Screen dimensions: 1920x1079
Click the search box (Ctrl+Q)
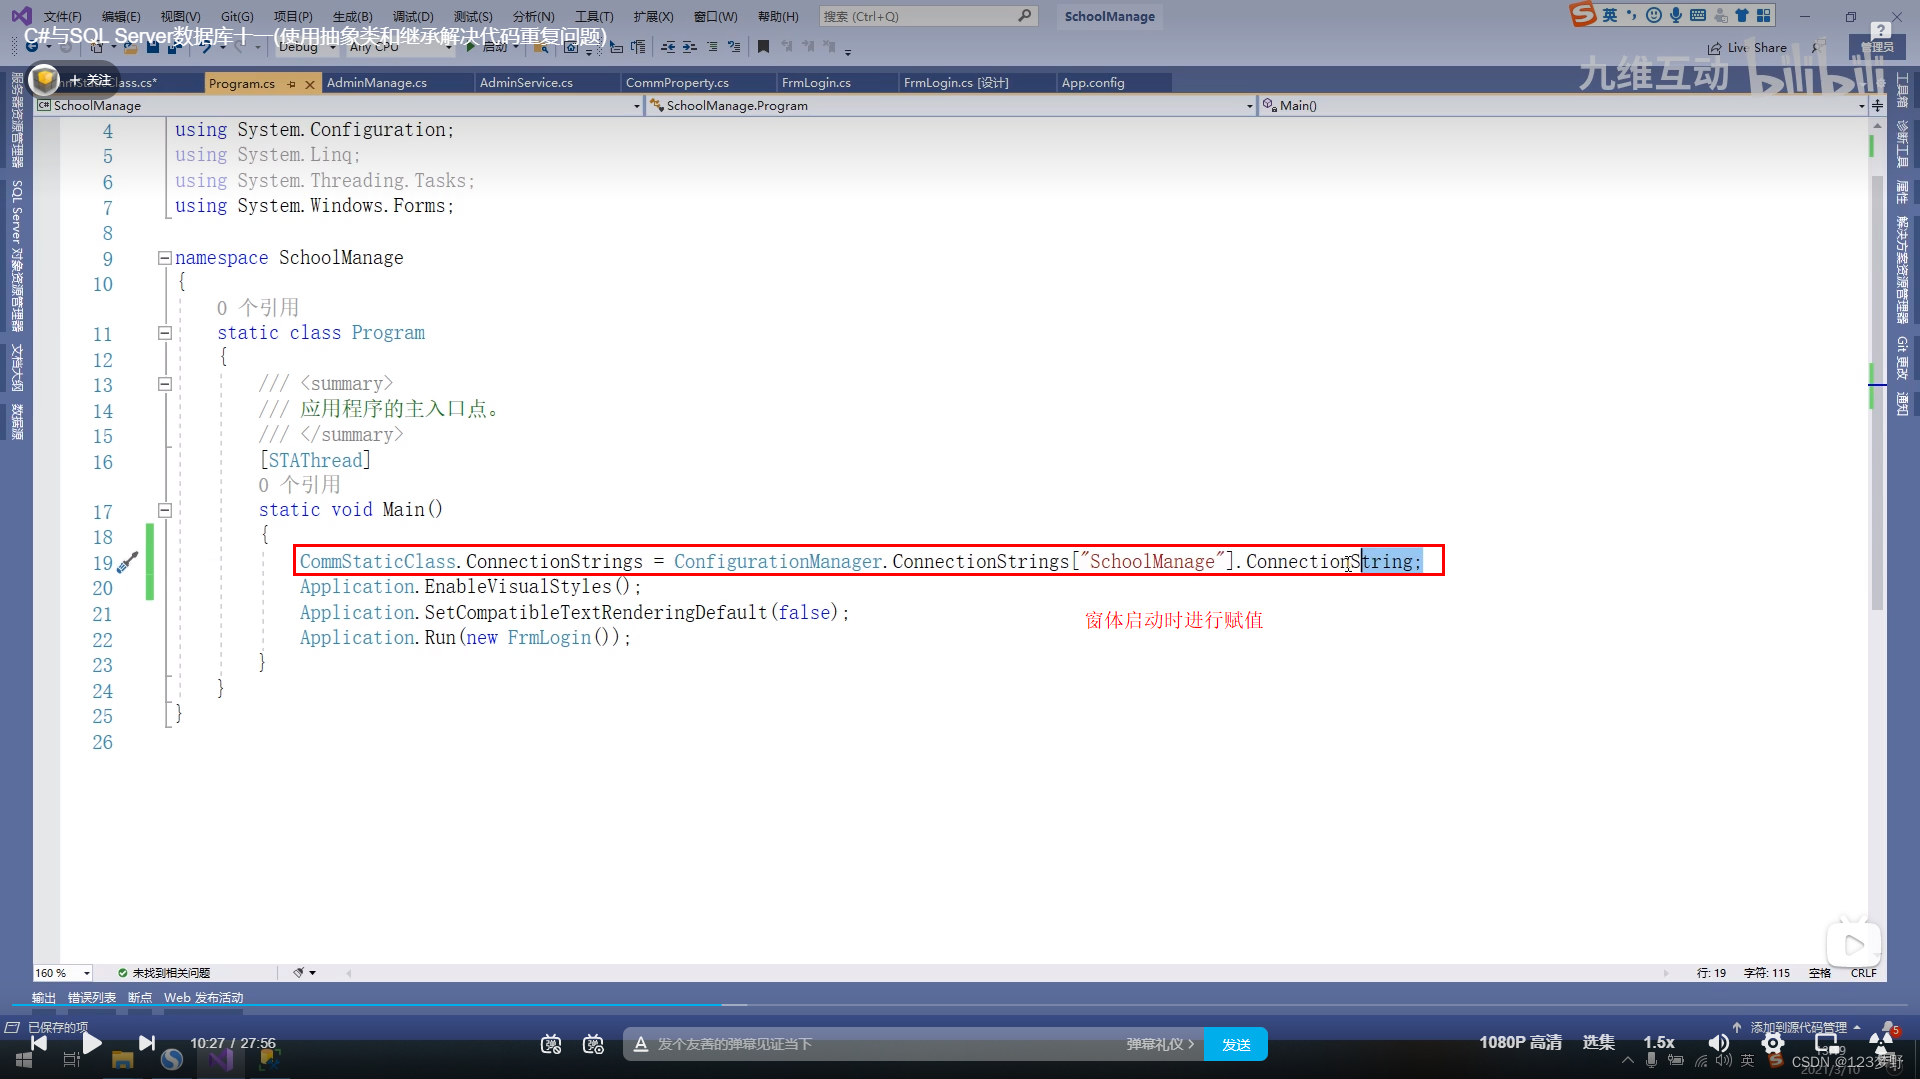coord(927,16)
